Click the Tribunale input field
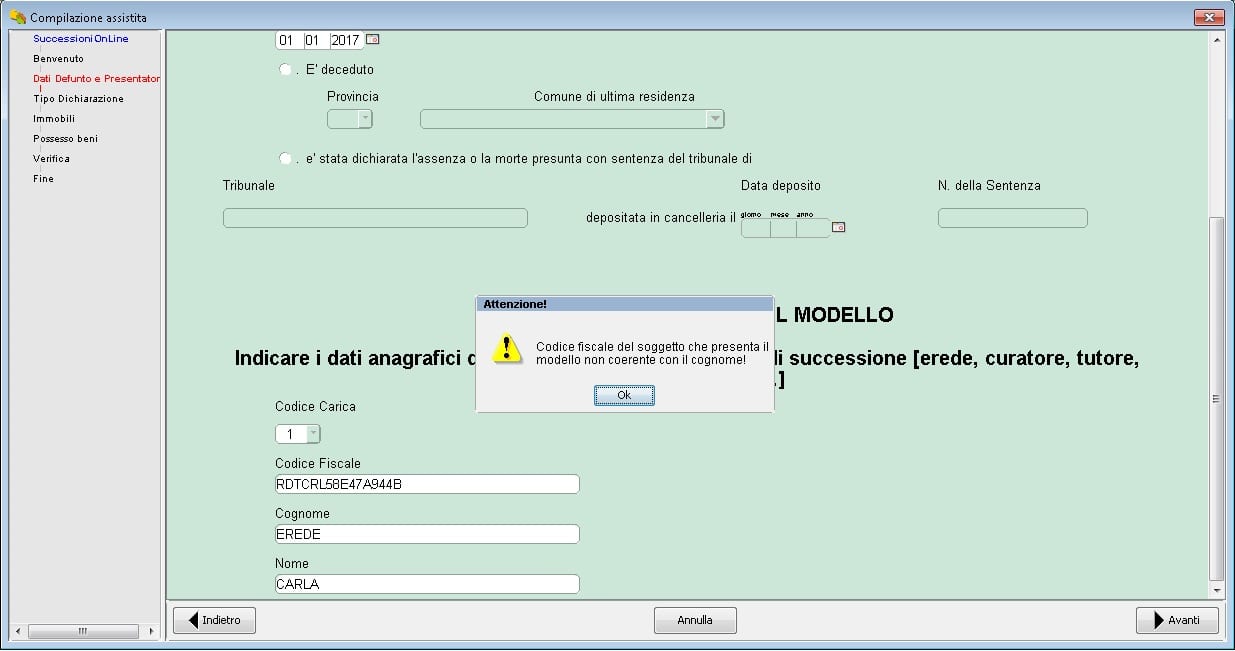Screen dimensions: 1235x651 click(x=375, y=218)
